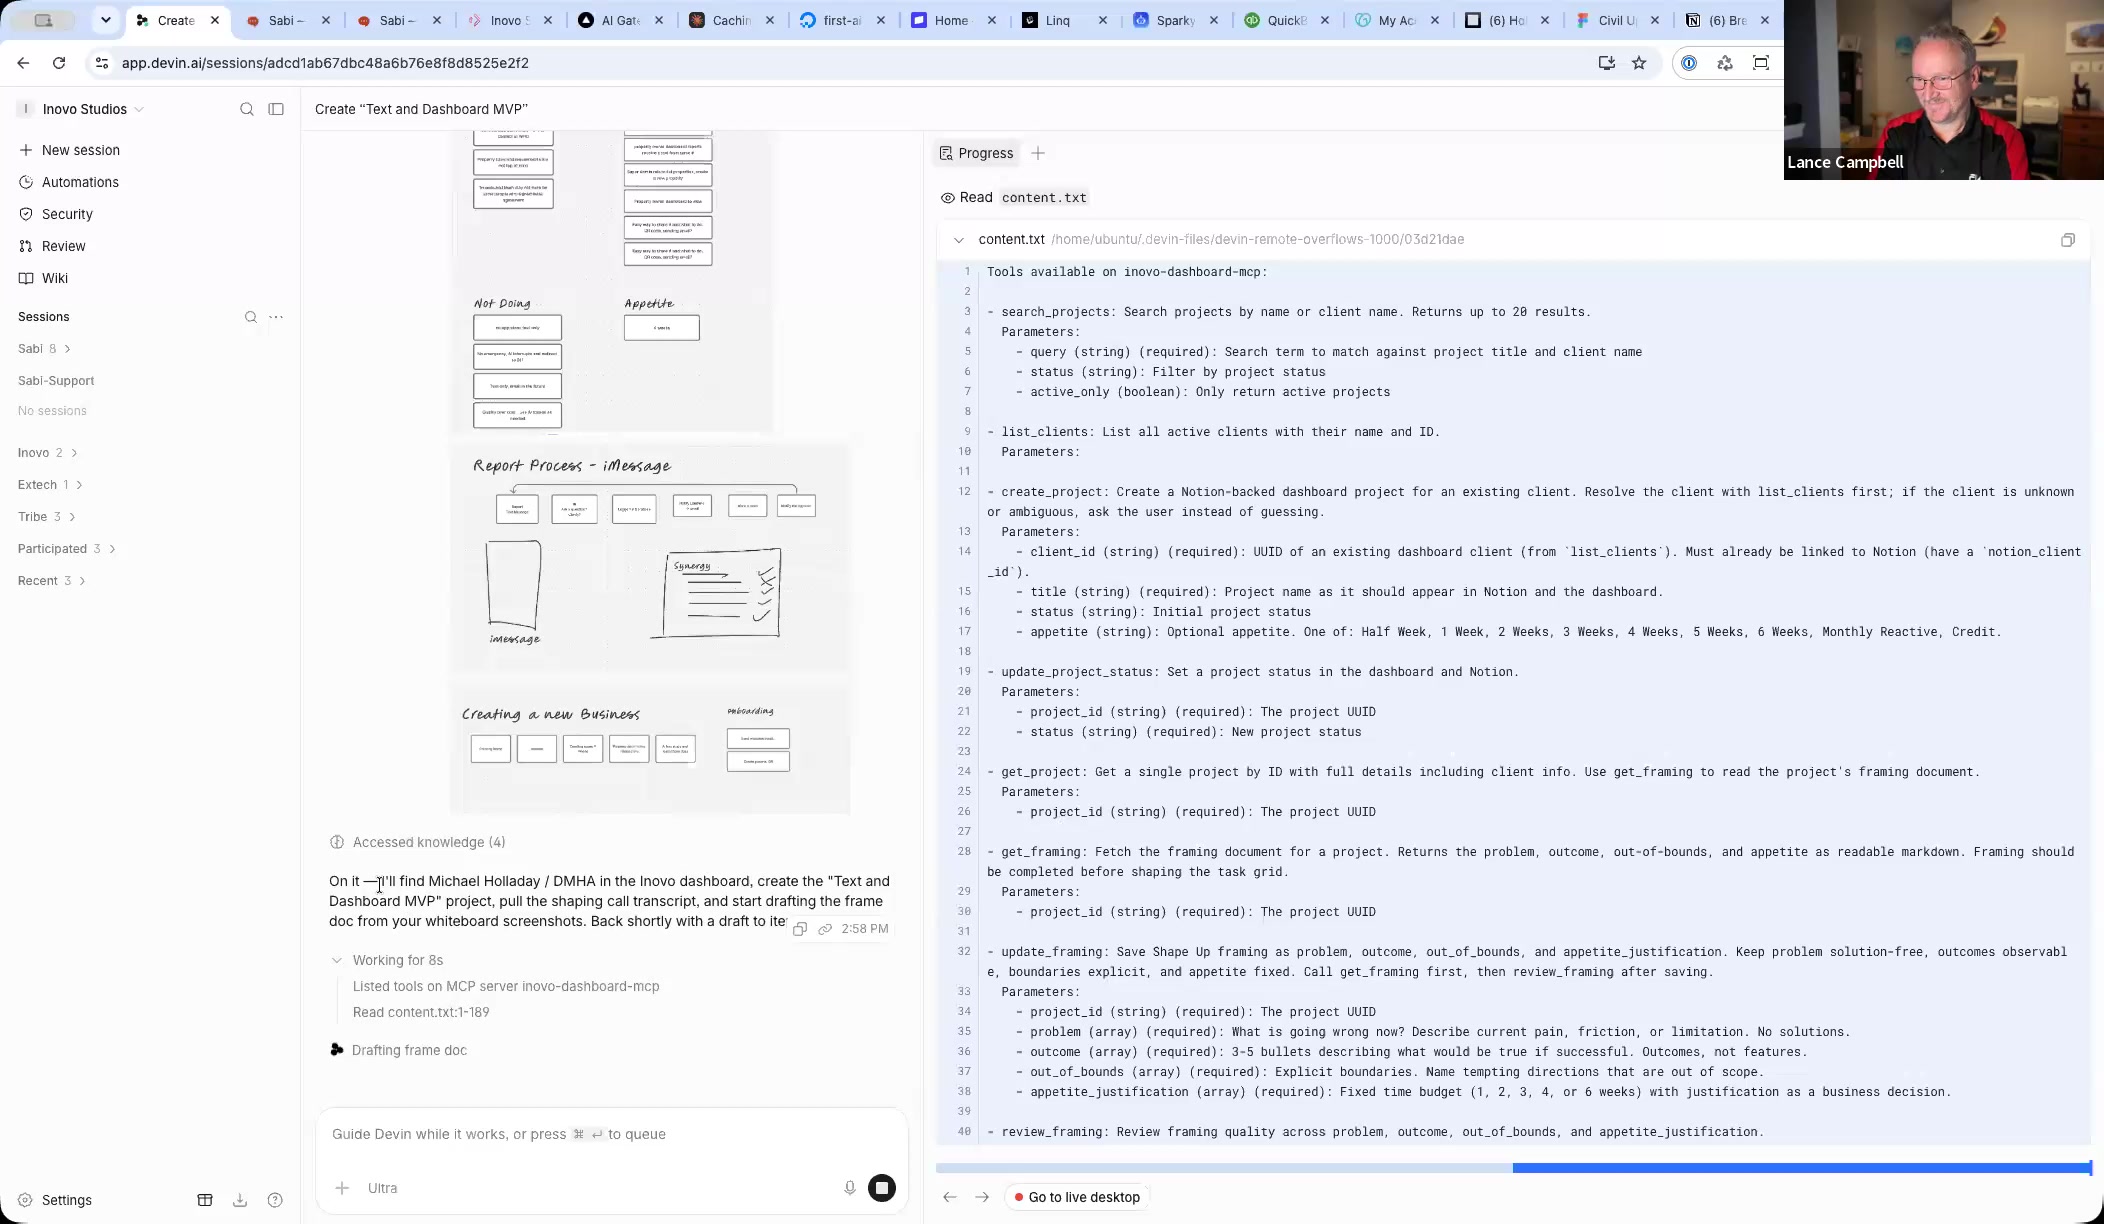Expand the Tribe sessions group
Screen dimensions: 2104x1224
47,517
